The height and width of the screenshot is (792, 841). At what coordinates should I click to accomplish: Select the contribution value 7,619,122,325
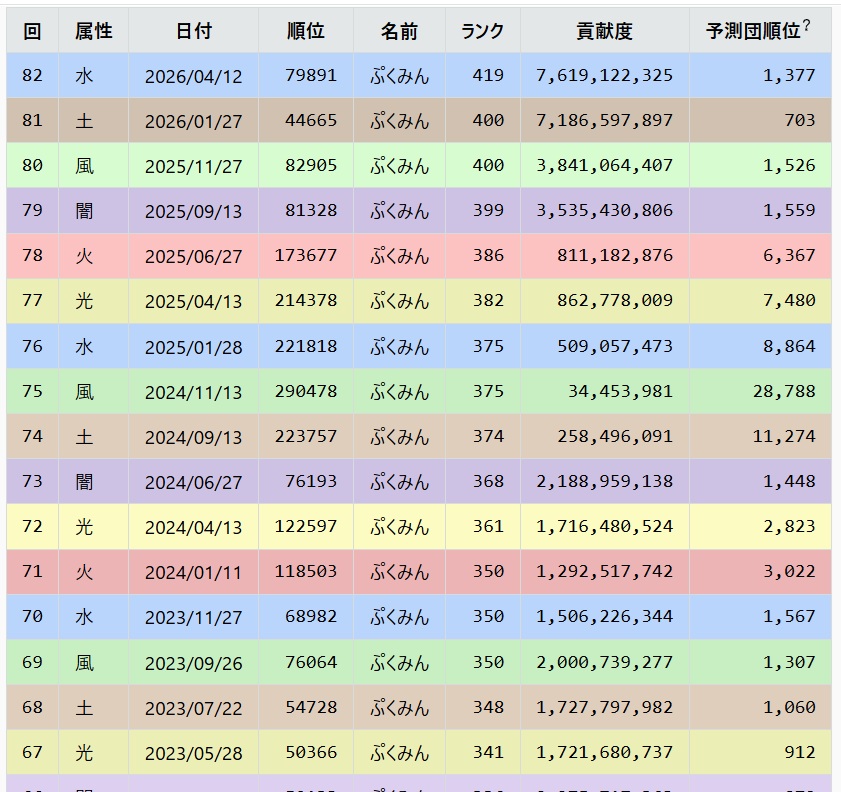pos(604,76)
